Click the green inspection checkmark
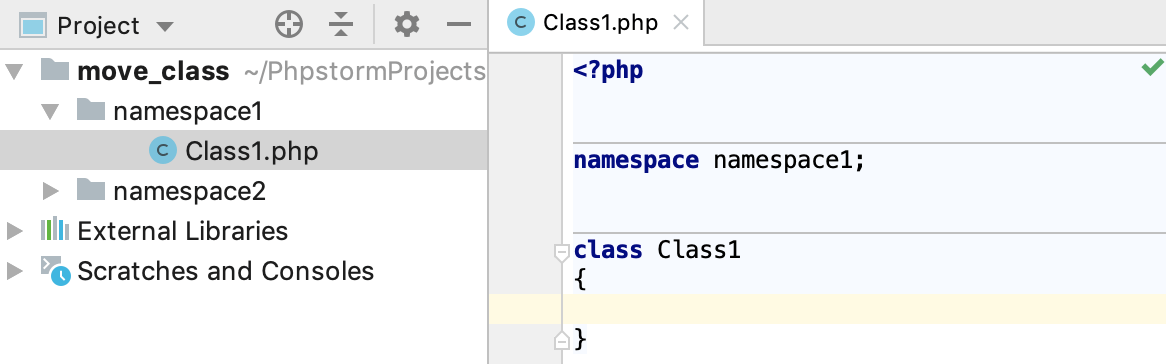The width and height of the screenshot is (1166, 364). pos(1153,68)
